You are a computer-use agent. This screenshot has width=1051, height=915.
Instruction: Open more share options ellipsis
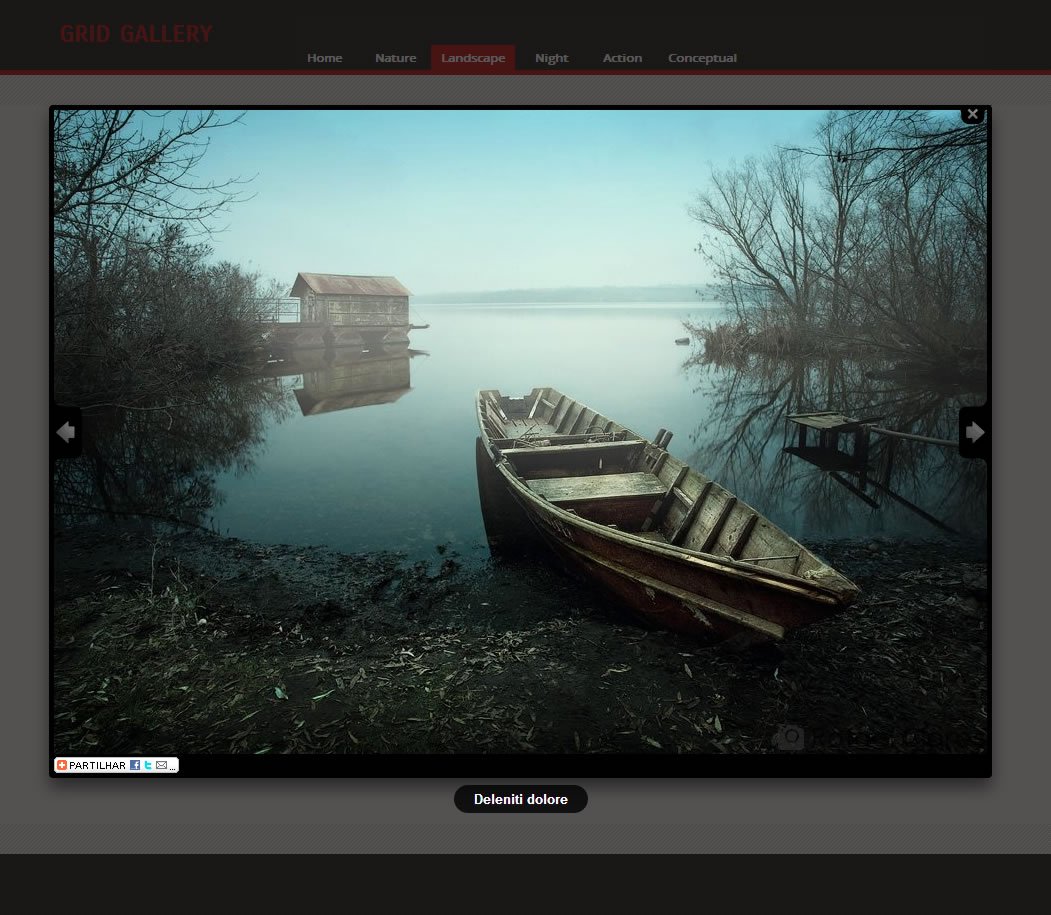point(173,768)
